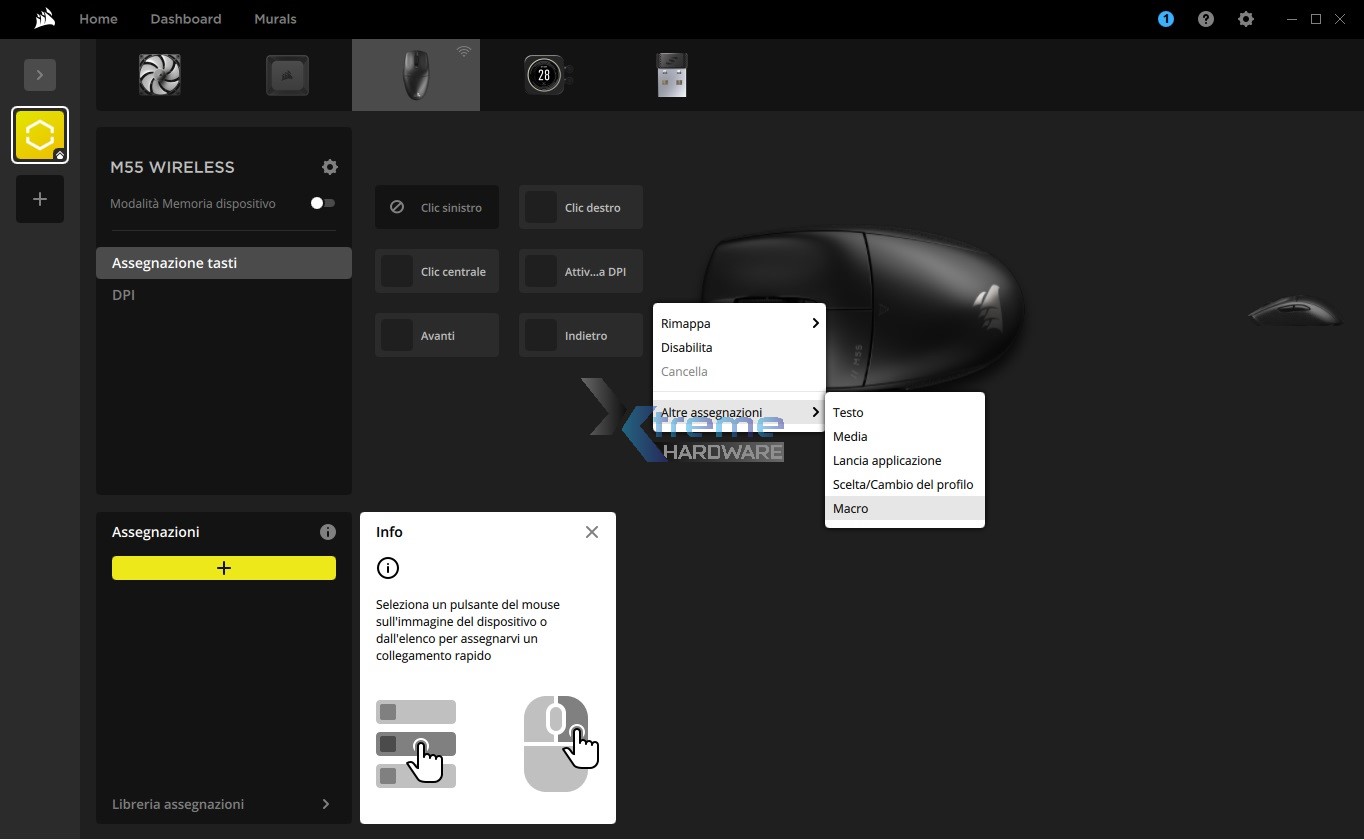Toggle Modalità Memoria dispositivo switch

[x=322, y=203]
